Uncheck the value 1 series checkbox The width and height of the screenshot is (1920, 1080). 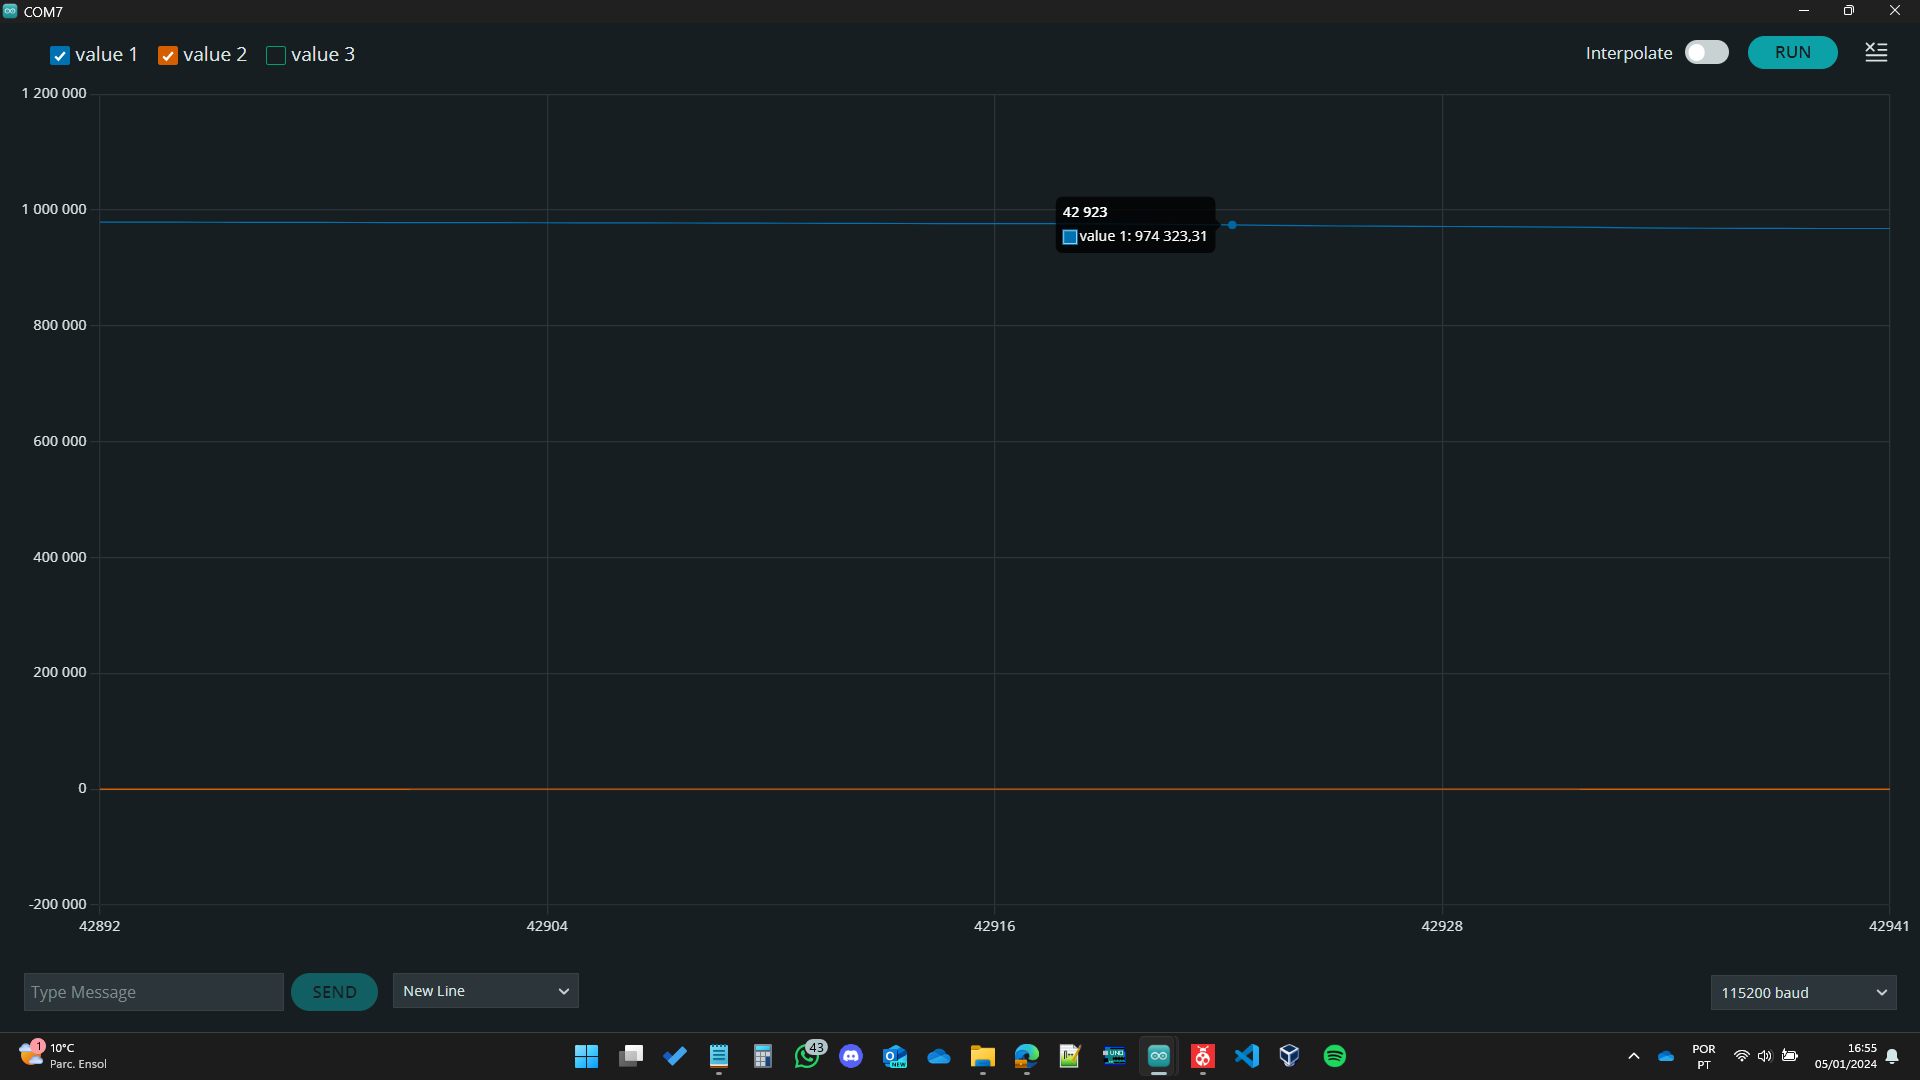pyautogui.click(x=60, y=56)
